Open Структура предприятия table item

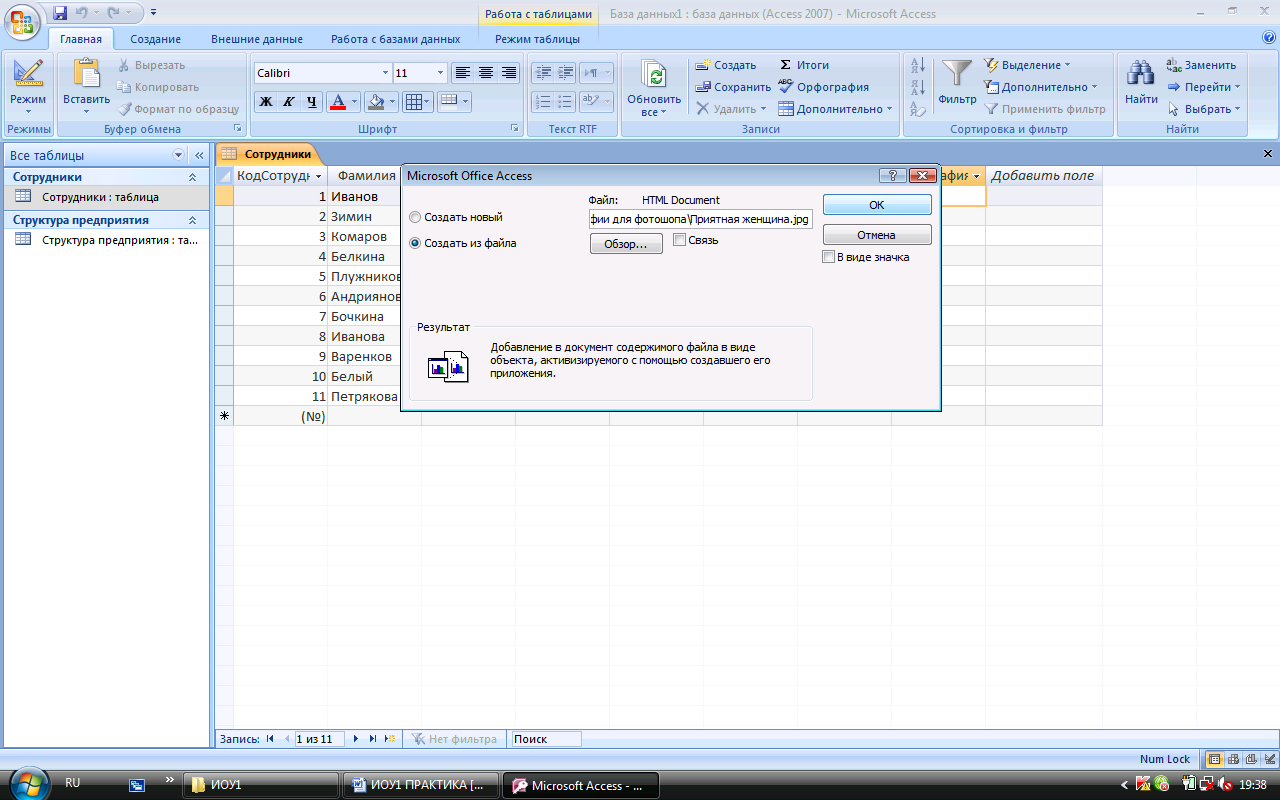point(105,240)
